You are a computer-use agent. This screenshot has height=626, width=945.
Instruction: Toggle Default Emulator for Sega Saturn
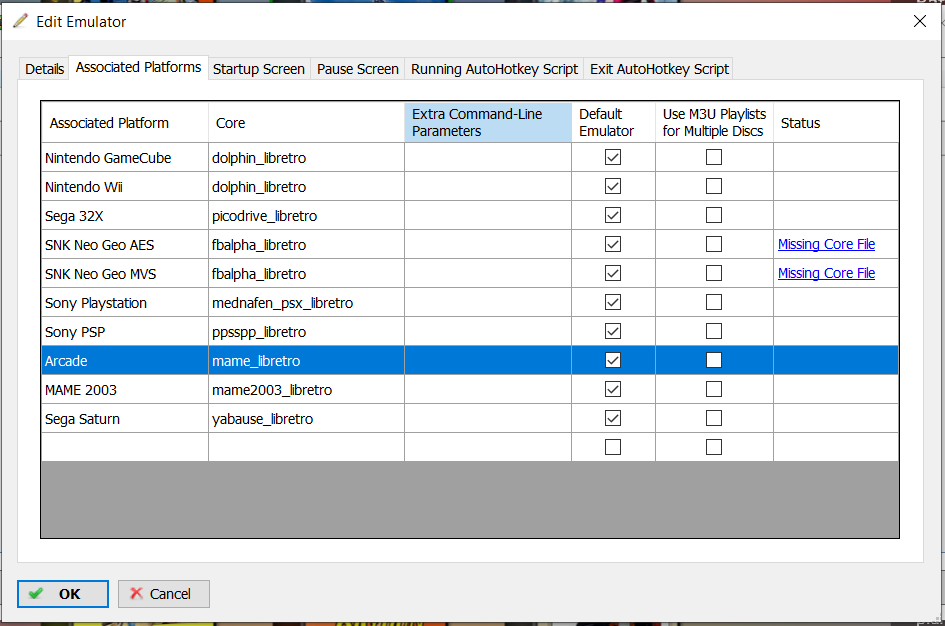pyautogui.click(x=613, y=418)
